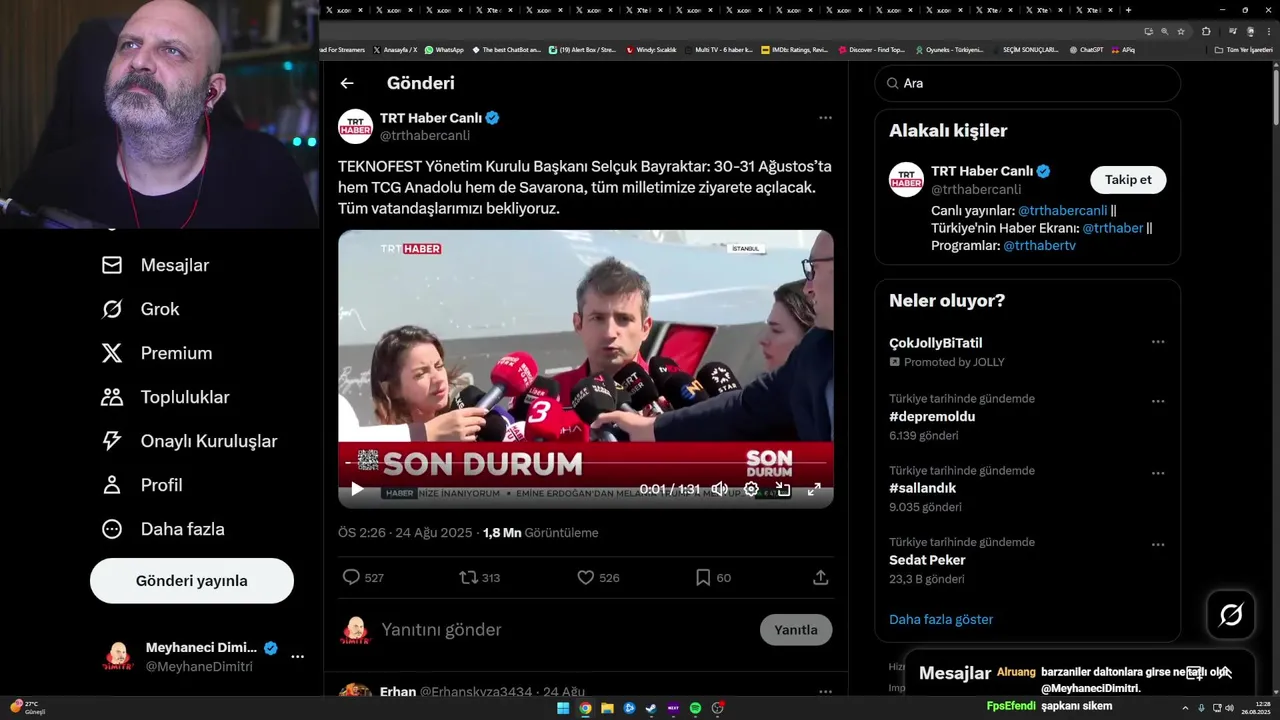This screenshot has width=1280, height=720.
Task: Open the @trthabercanli link in bio
Action: coord(1062,211)
